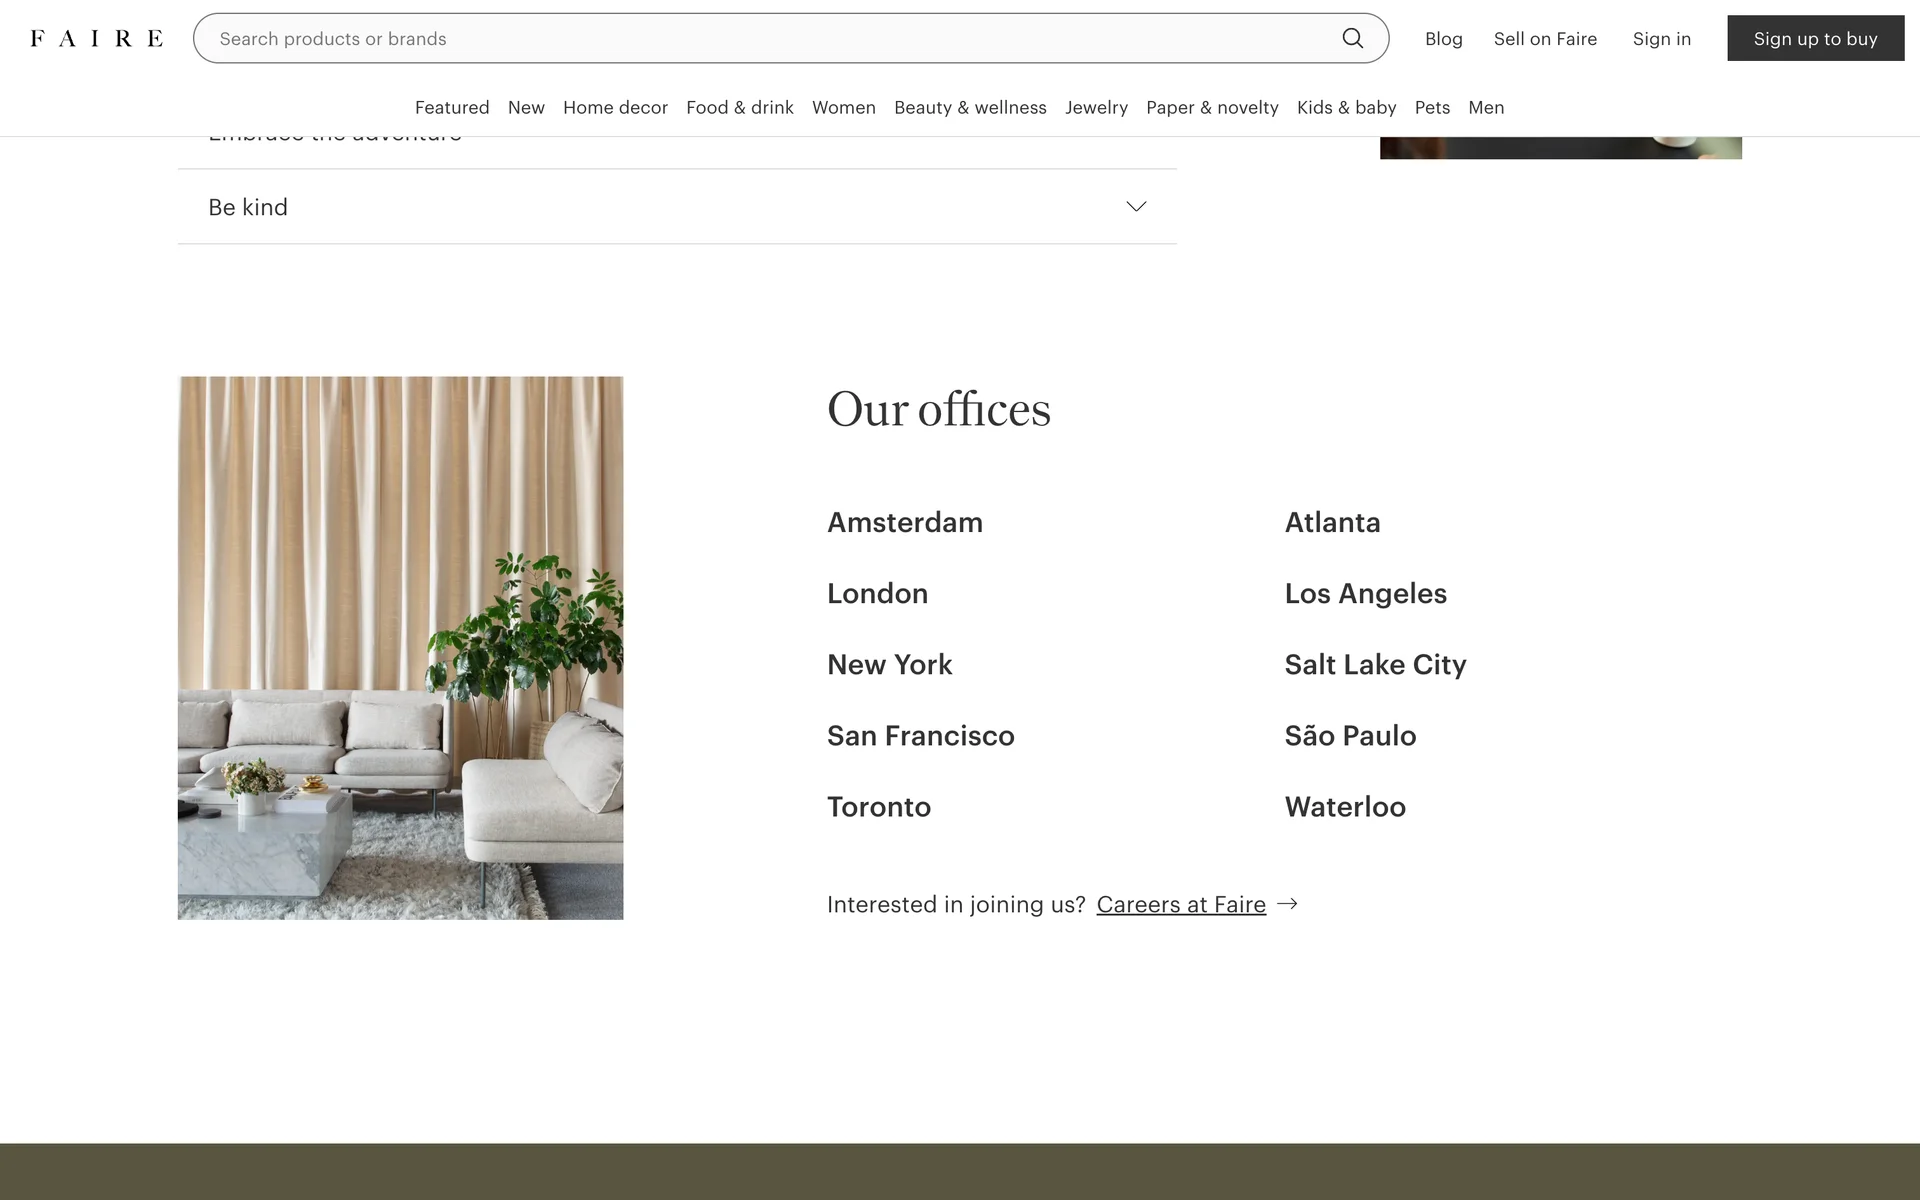Go to the Beauty & wellness category

pyautogui.click(x=970, y=107)
